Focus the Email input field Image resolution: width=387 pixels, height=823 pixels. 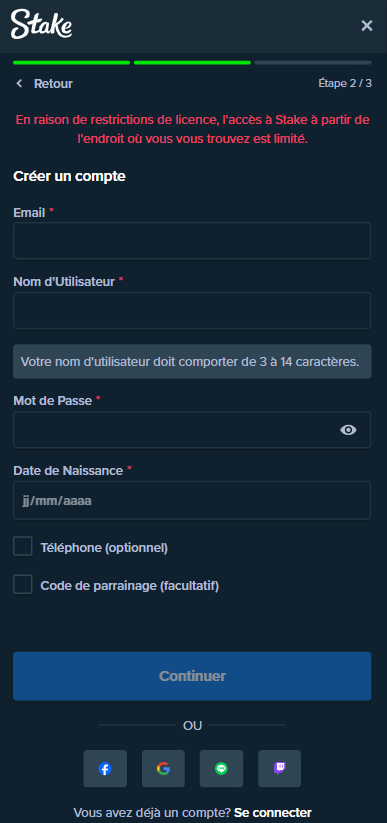(192, 240)
